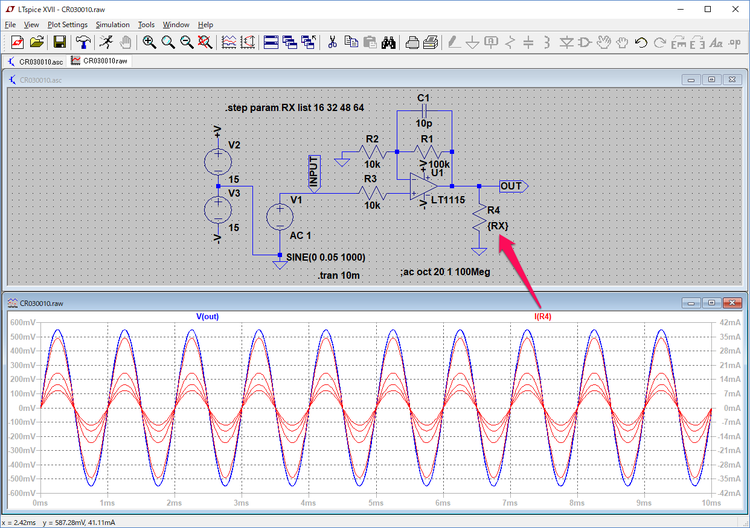
Task: Click the Zoom In magnifier icon
Action: [149, 42]
